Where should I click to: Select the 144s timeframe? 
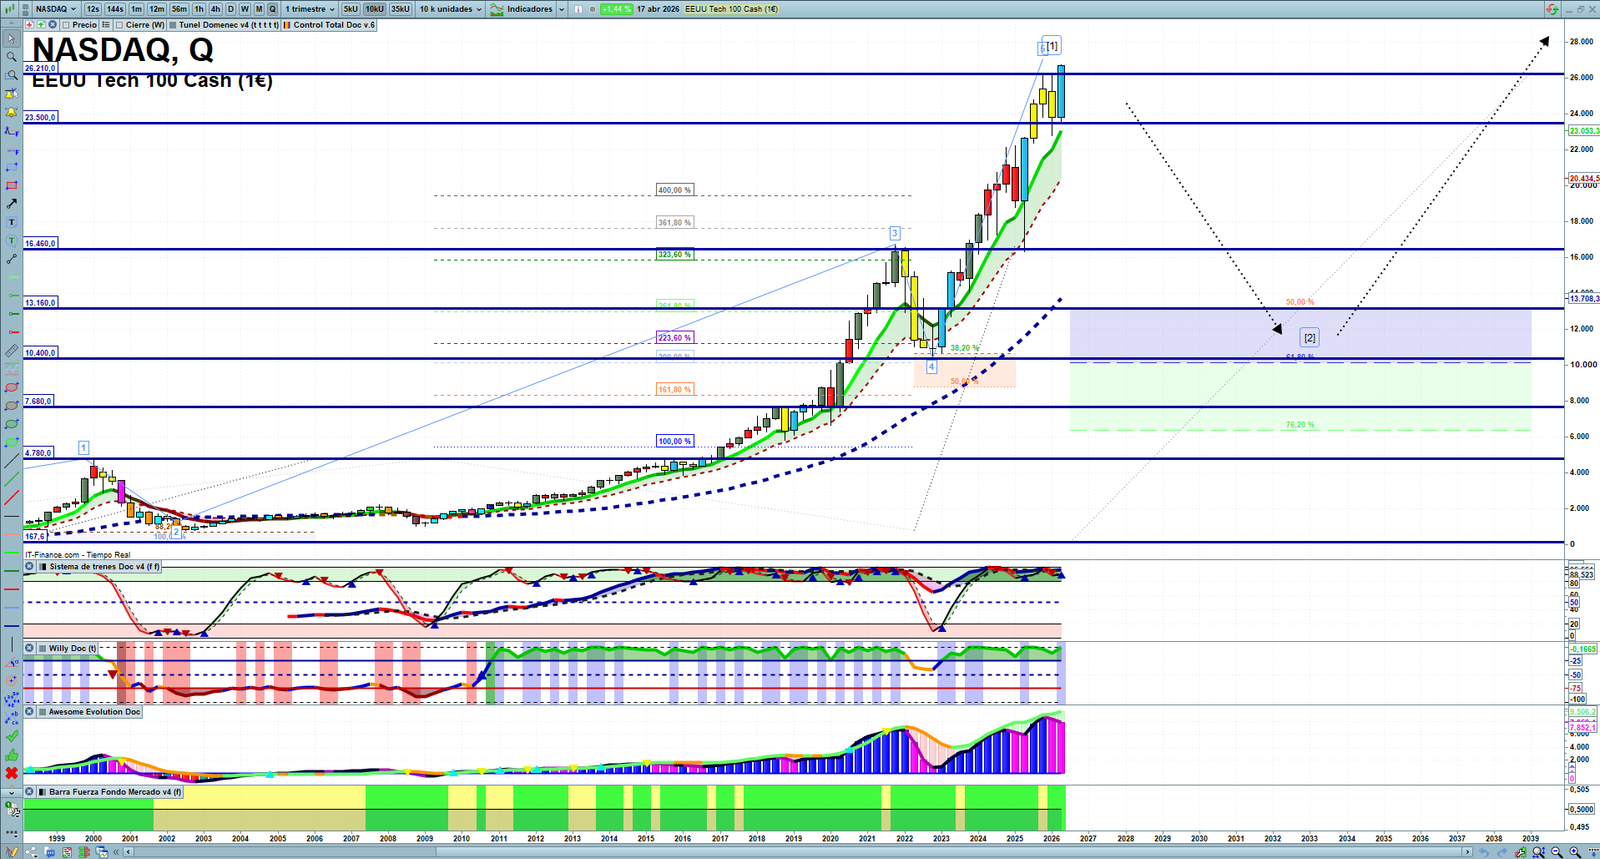point(115,9)
